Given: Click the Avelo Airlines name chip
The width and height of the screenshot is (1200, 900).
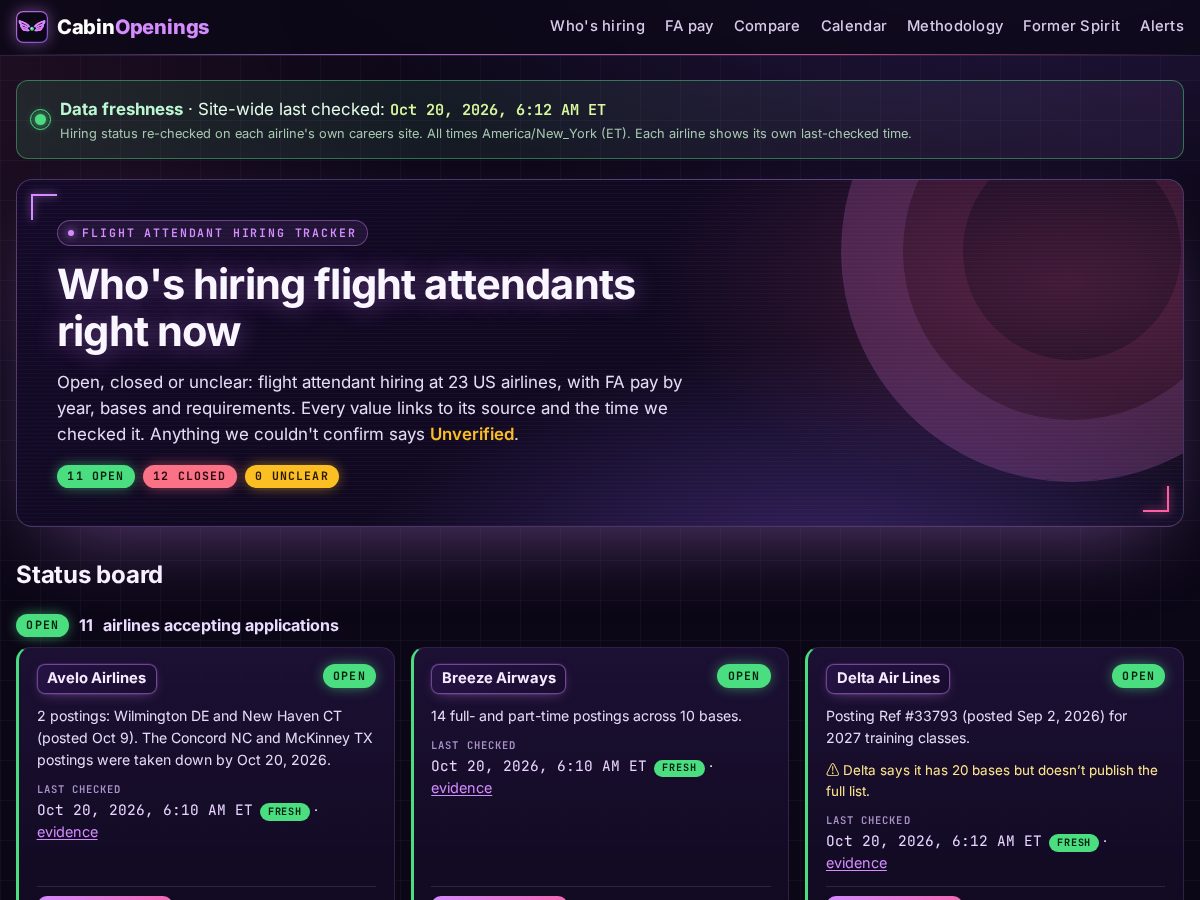Looking at the screenshot, I should 97,678.
